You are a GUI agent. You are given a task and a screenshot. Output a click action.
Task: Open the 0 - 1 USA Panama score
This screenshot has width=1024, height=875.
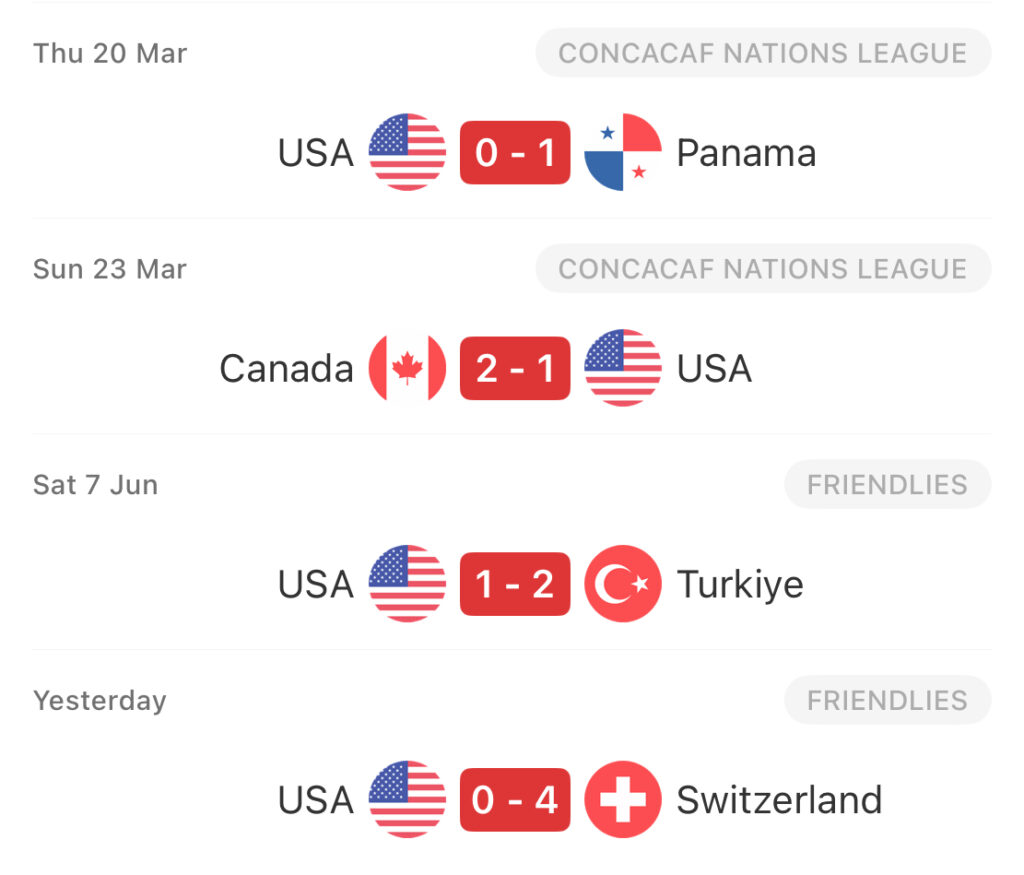pyautogui.click(x=515, y=152)
